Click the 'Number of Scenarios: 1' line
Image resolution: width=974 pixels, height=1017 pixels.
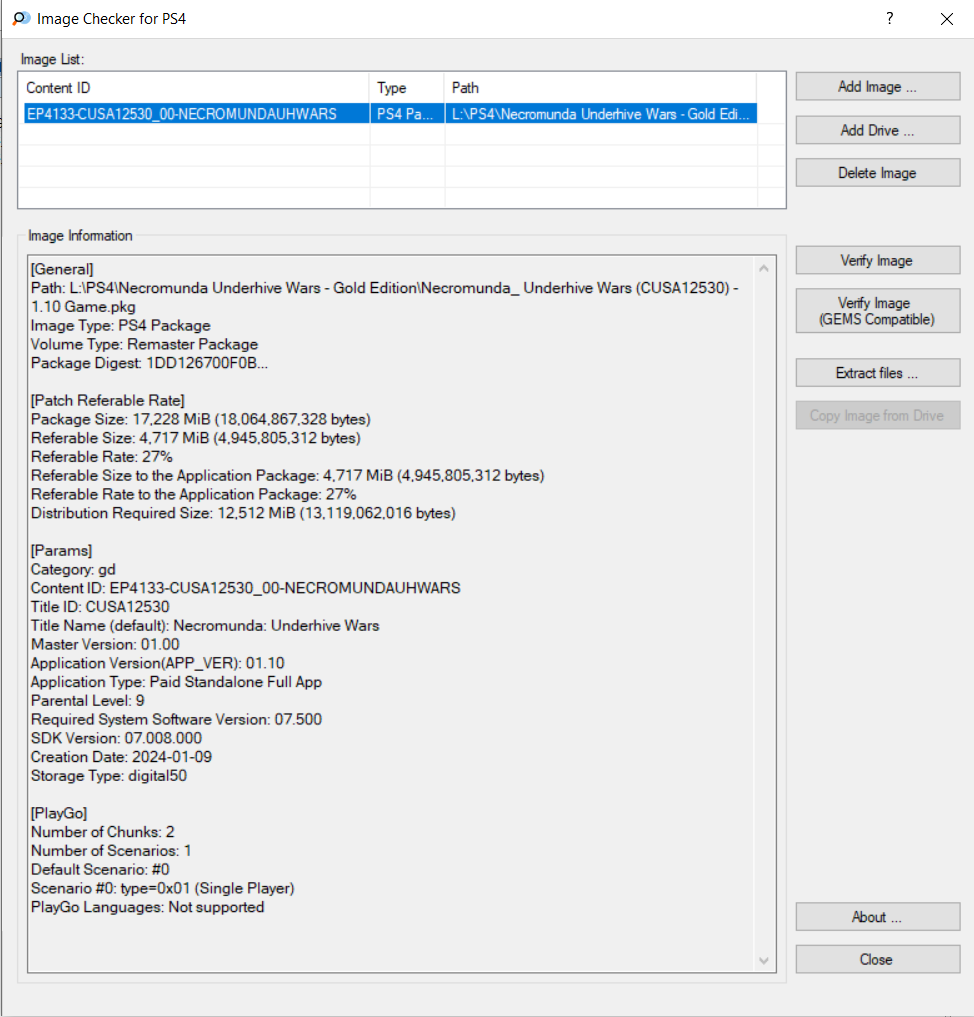point(111,851)
